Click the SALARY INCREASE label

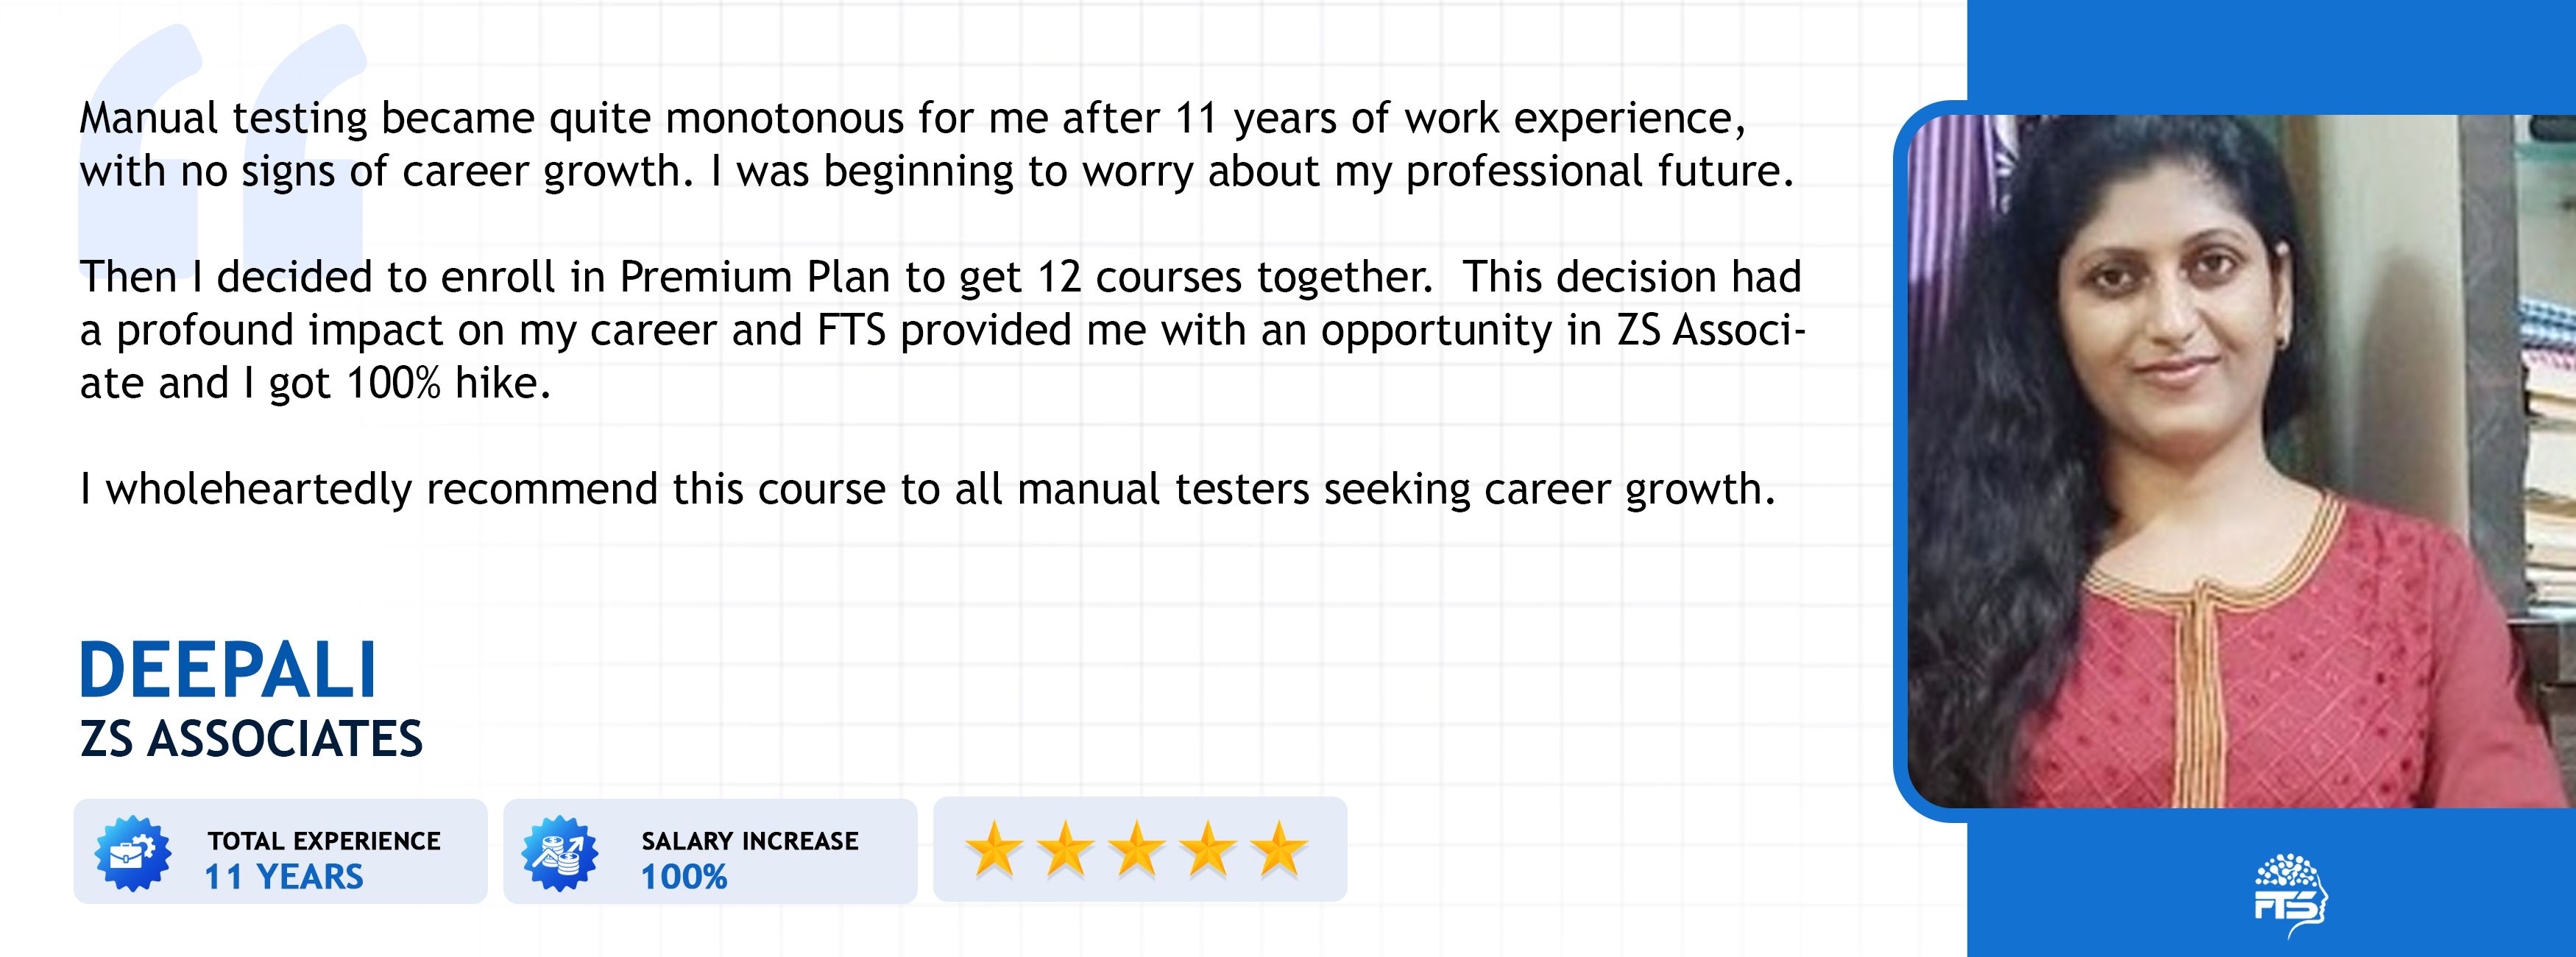tap(750, 841)
